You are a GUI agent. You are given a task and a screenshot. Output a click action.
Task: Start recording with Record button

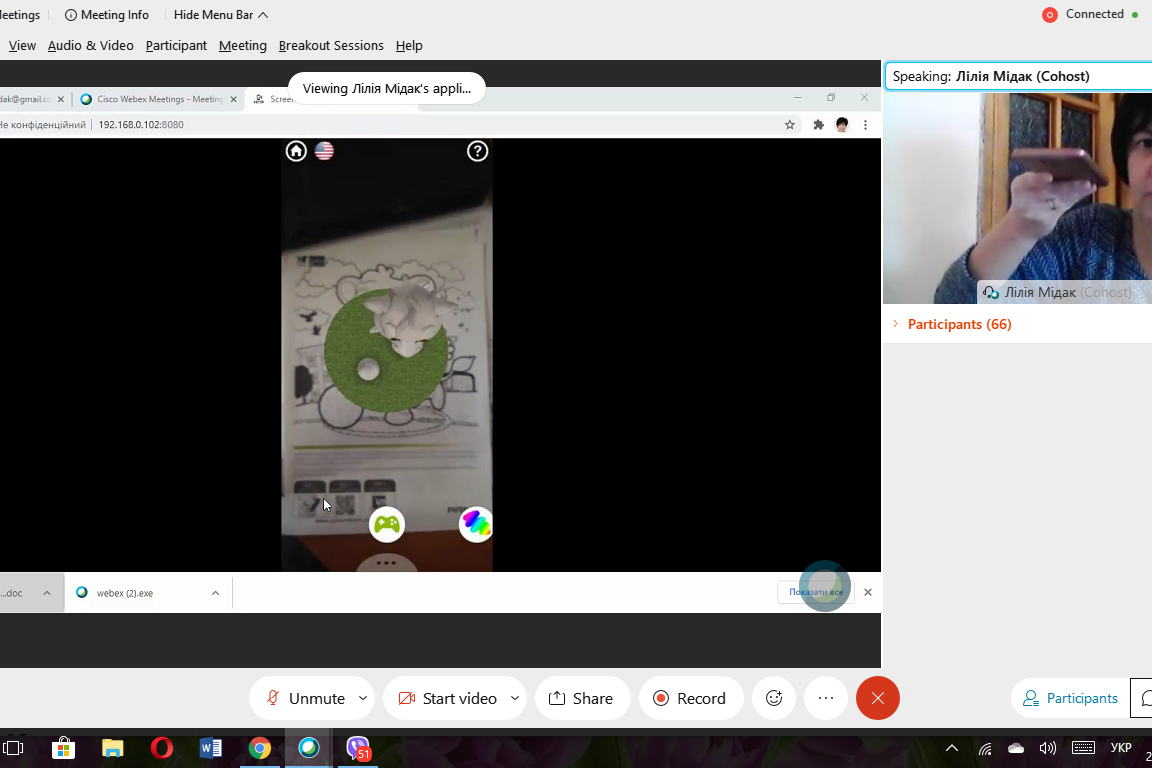[x=689, y=698]
